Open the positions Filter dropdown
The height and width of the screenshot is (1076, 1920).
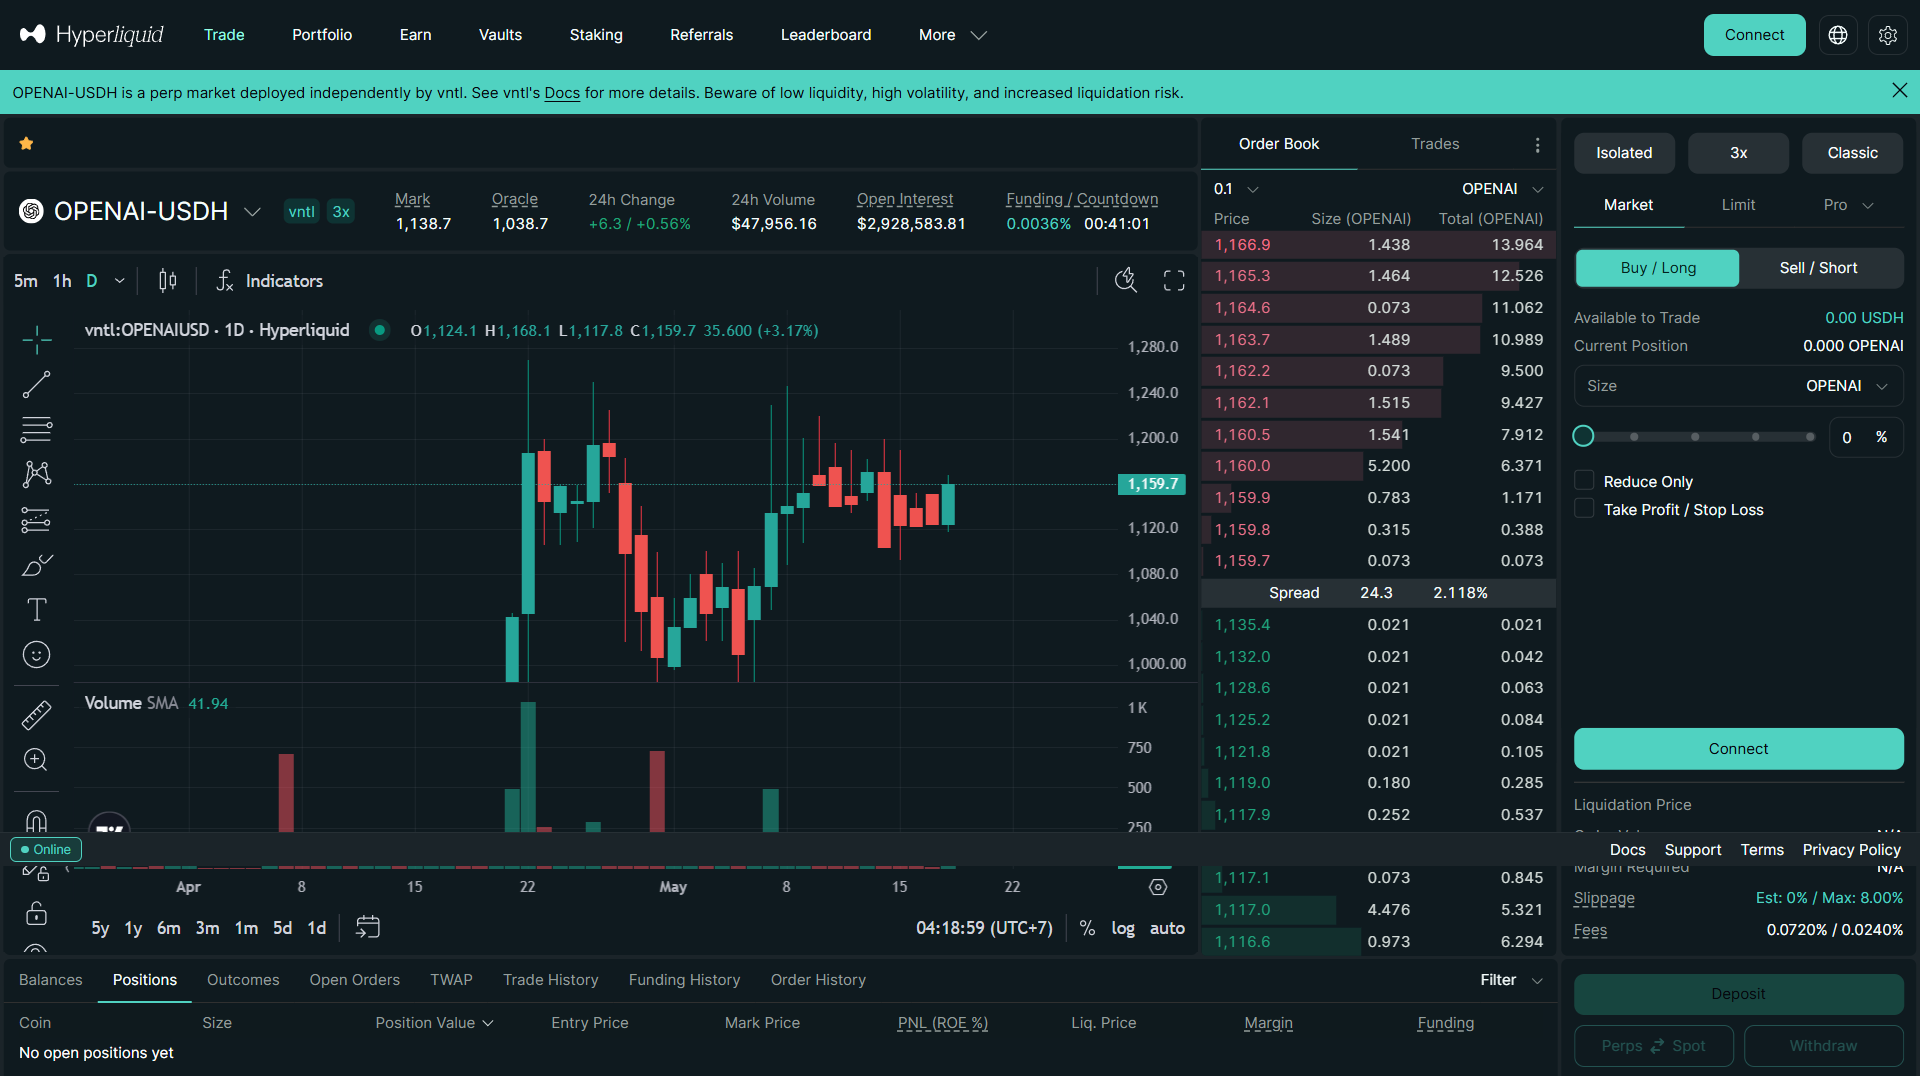coord(1512,980)
